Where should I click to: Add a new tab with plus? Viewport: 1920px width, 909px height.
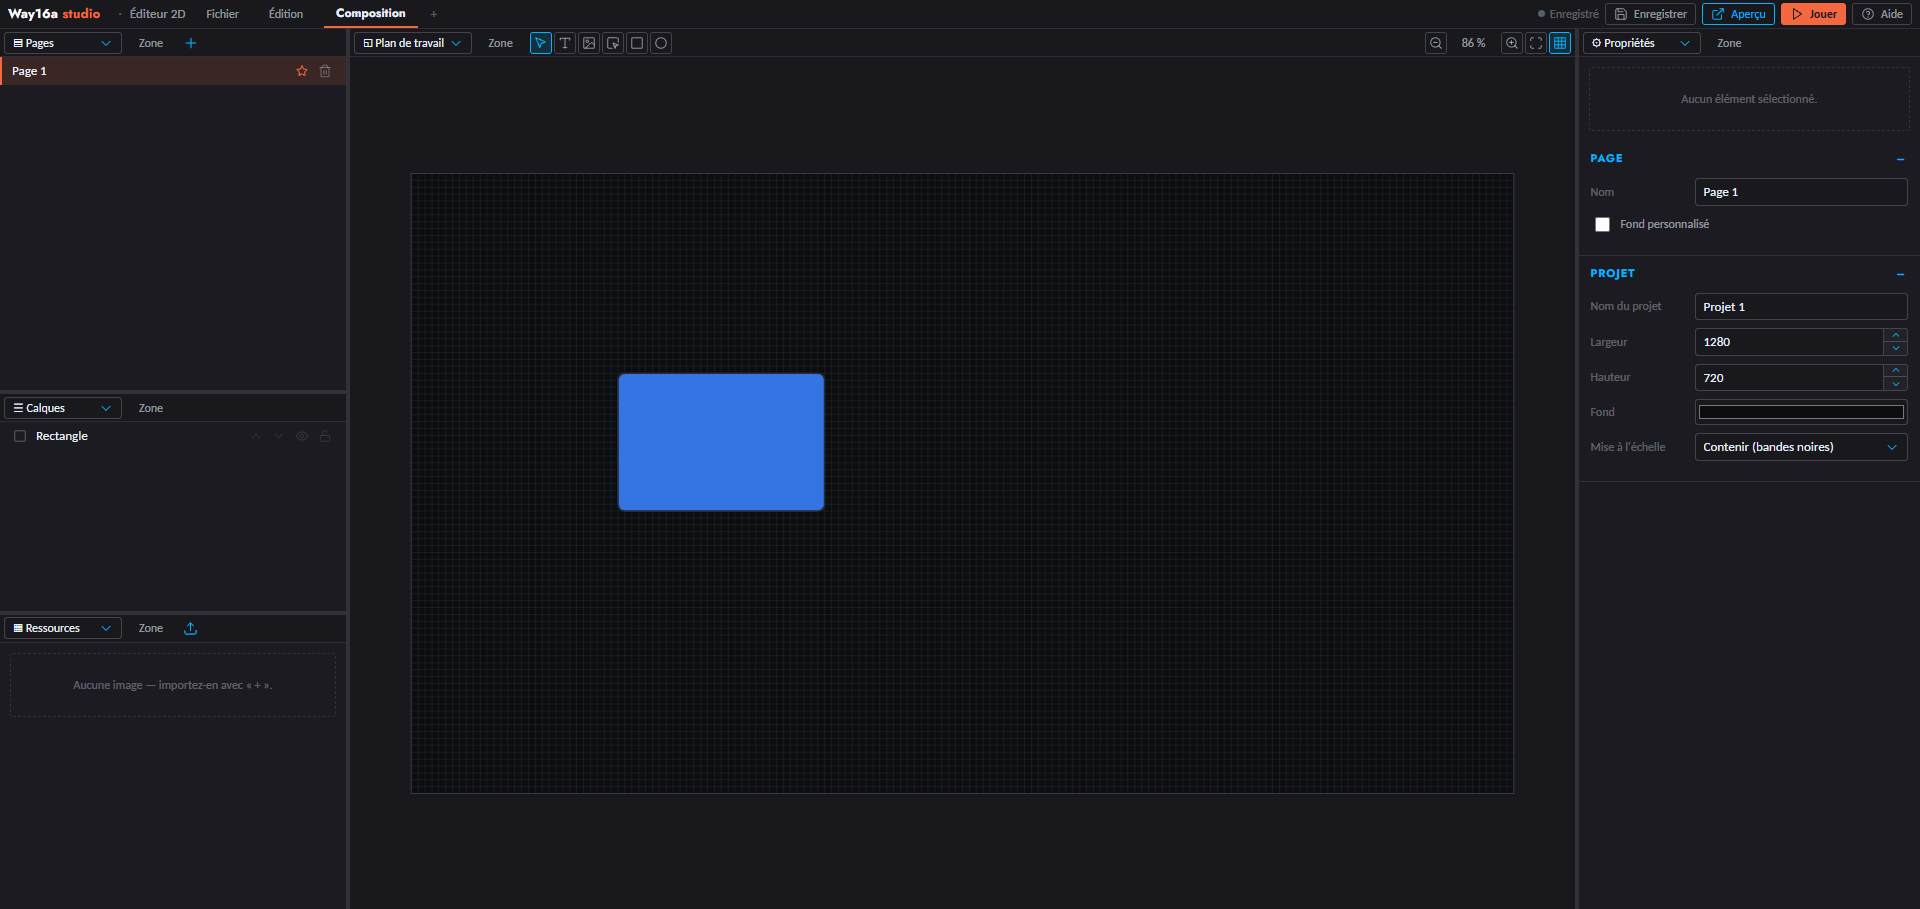click(x=433, y=14)
